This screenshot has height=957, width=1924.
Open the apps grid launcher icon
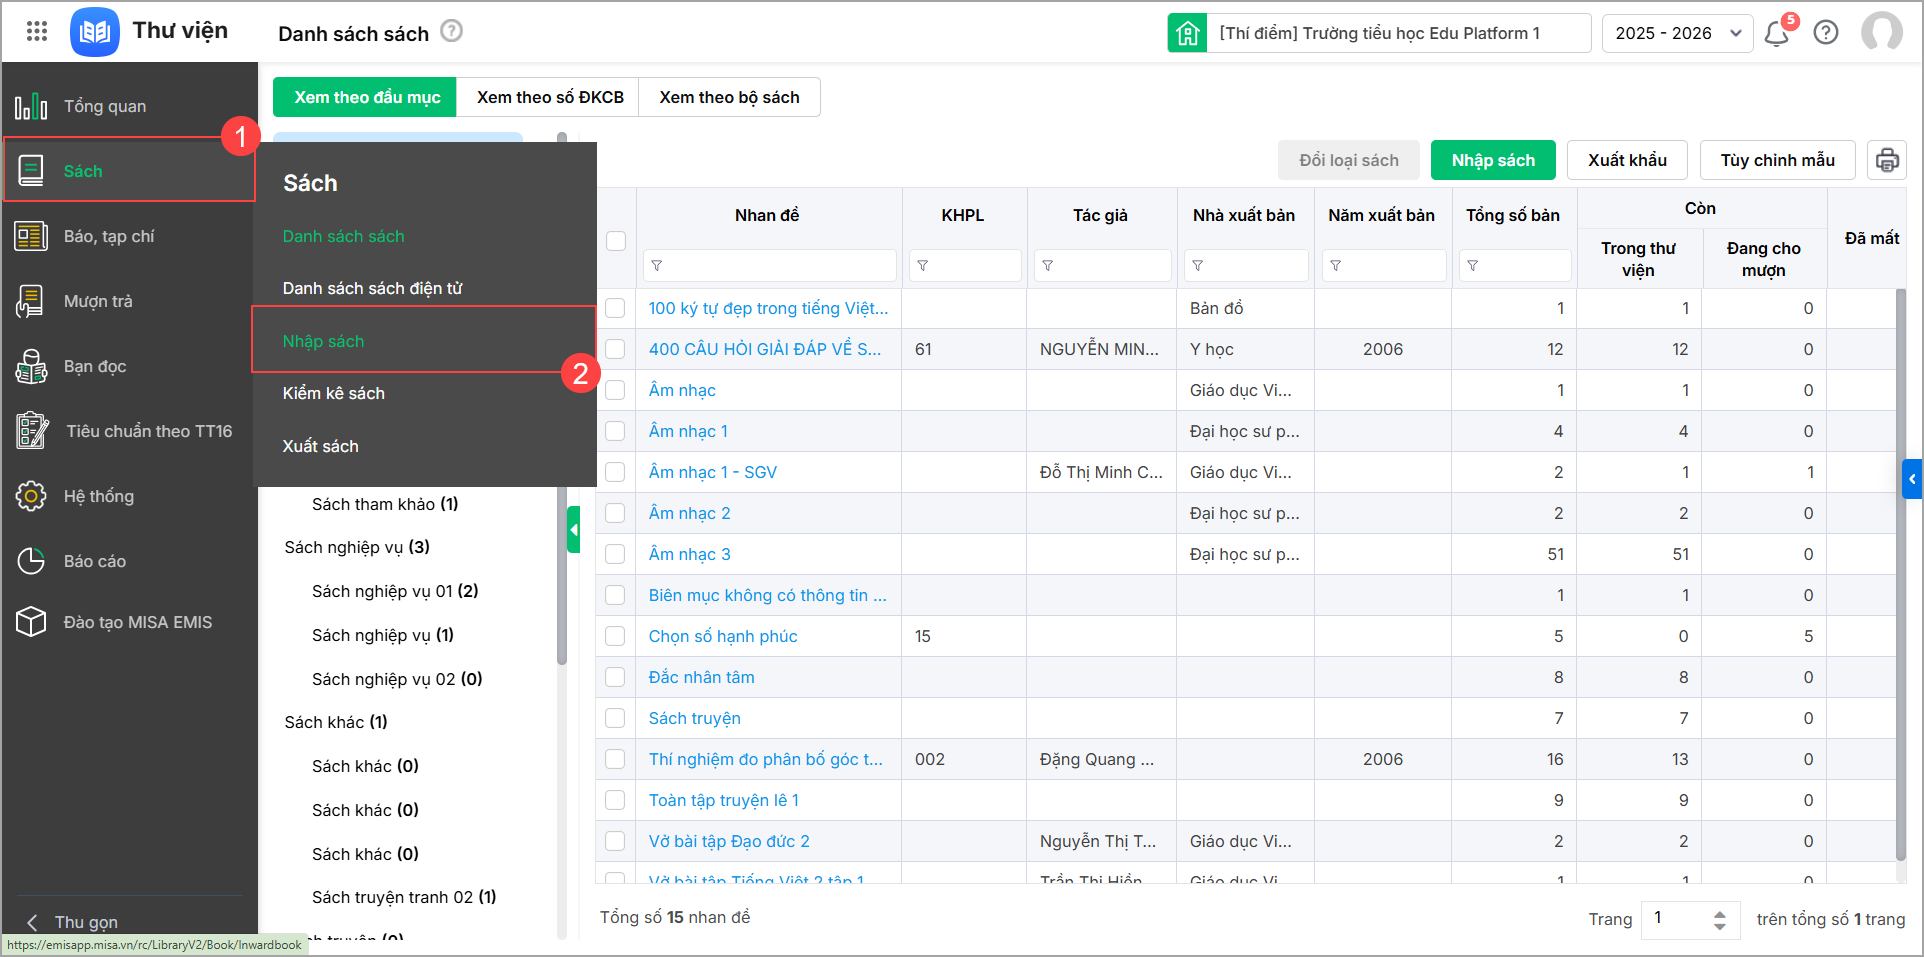coord(37,31)
